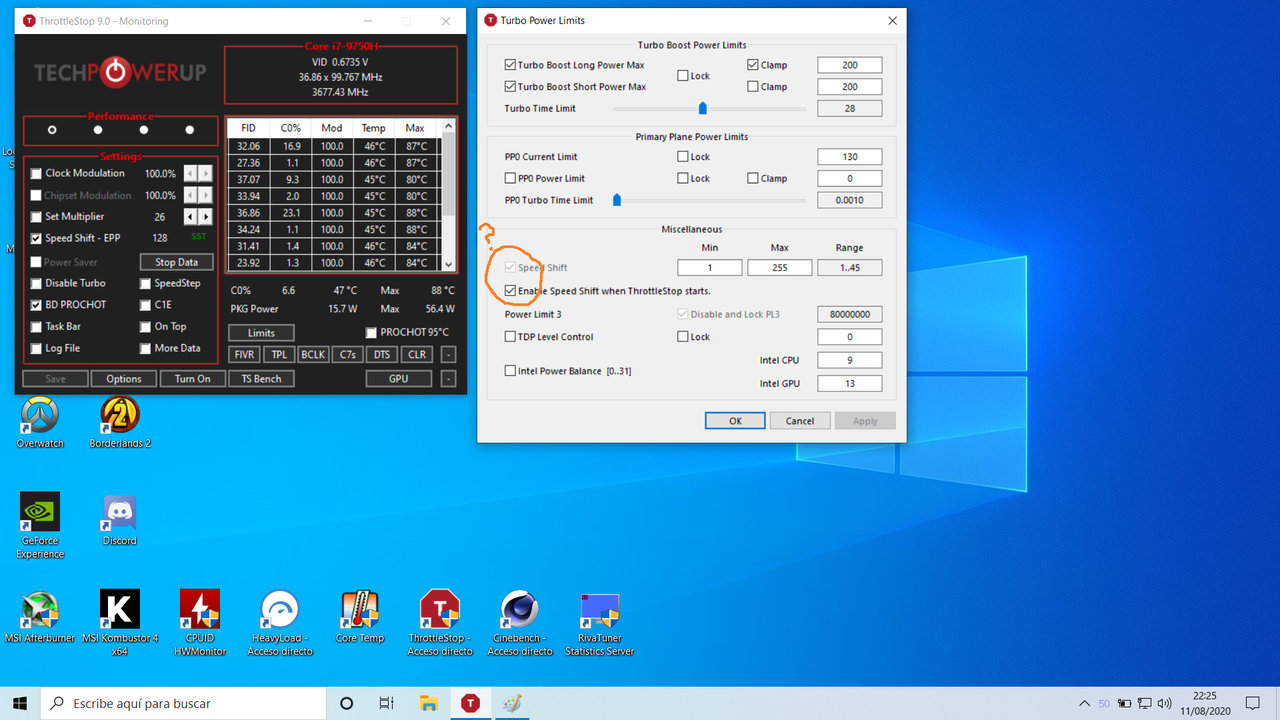
Task: Open the notification center icon
Action: click(1253, 703)
